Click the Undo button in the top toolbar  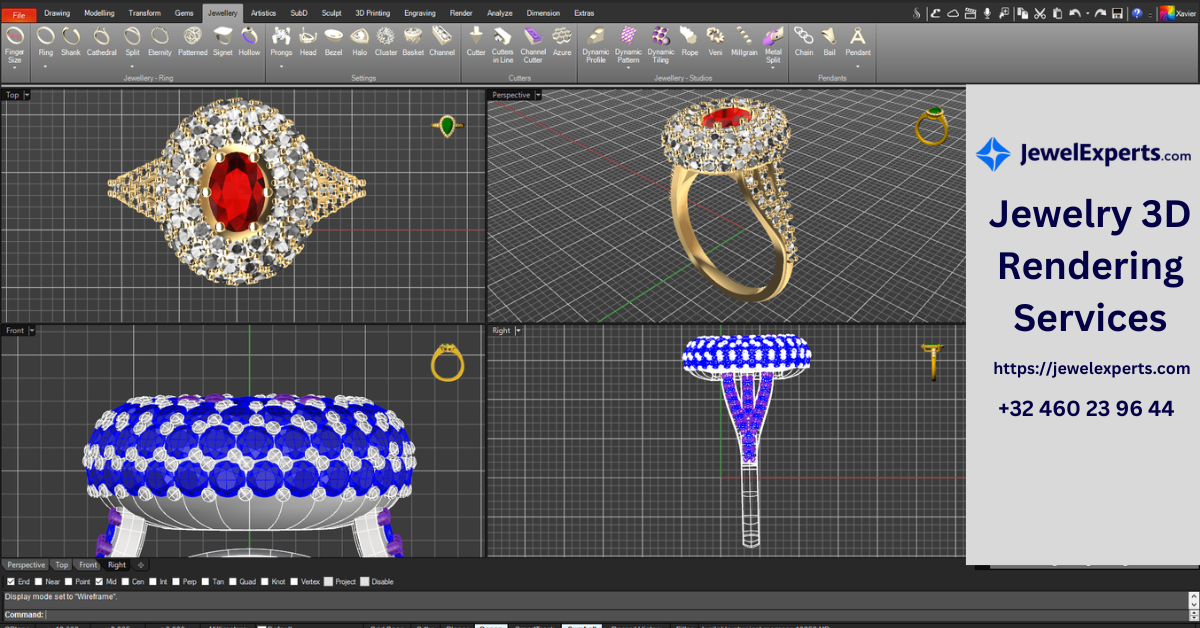tap(1075, 14)
